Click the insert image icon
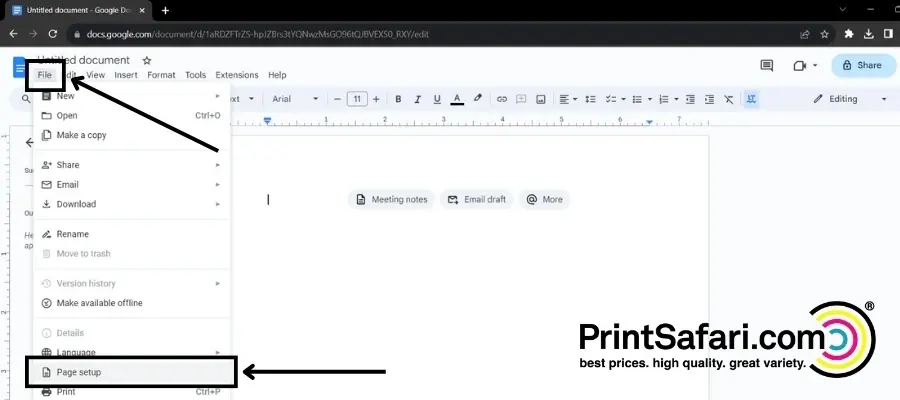 point(540,99)
